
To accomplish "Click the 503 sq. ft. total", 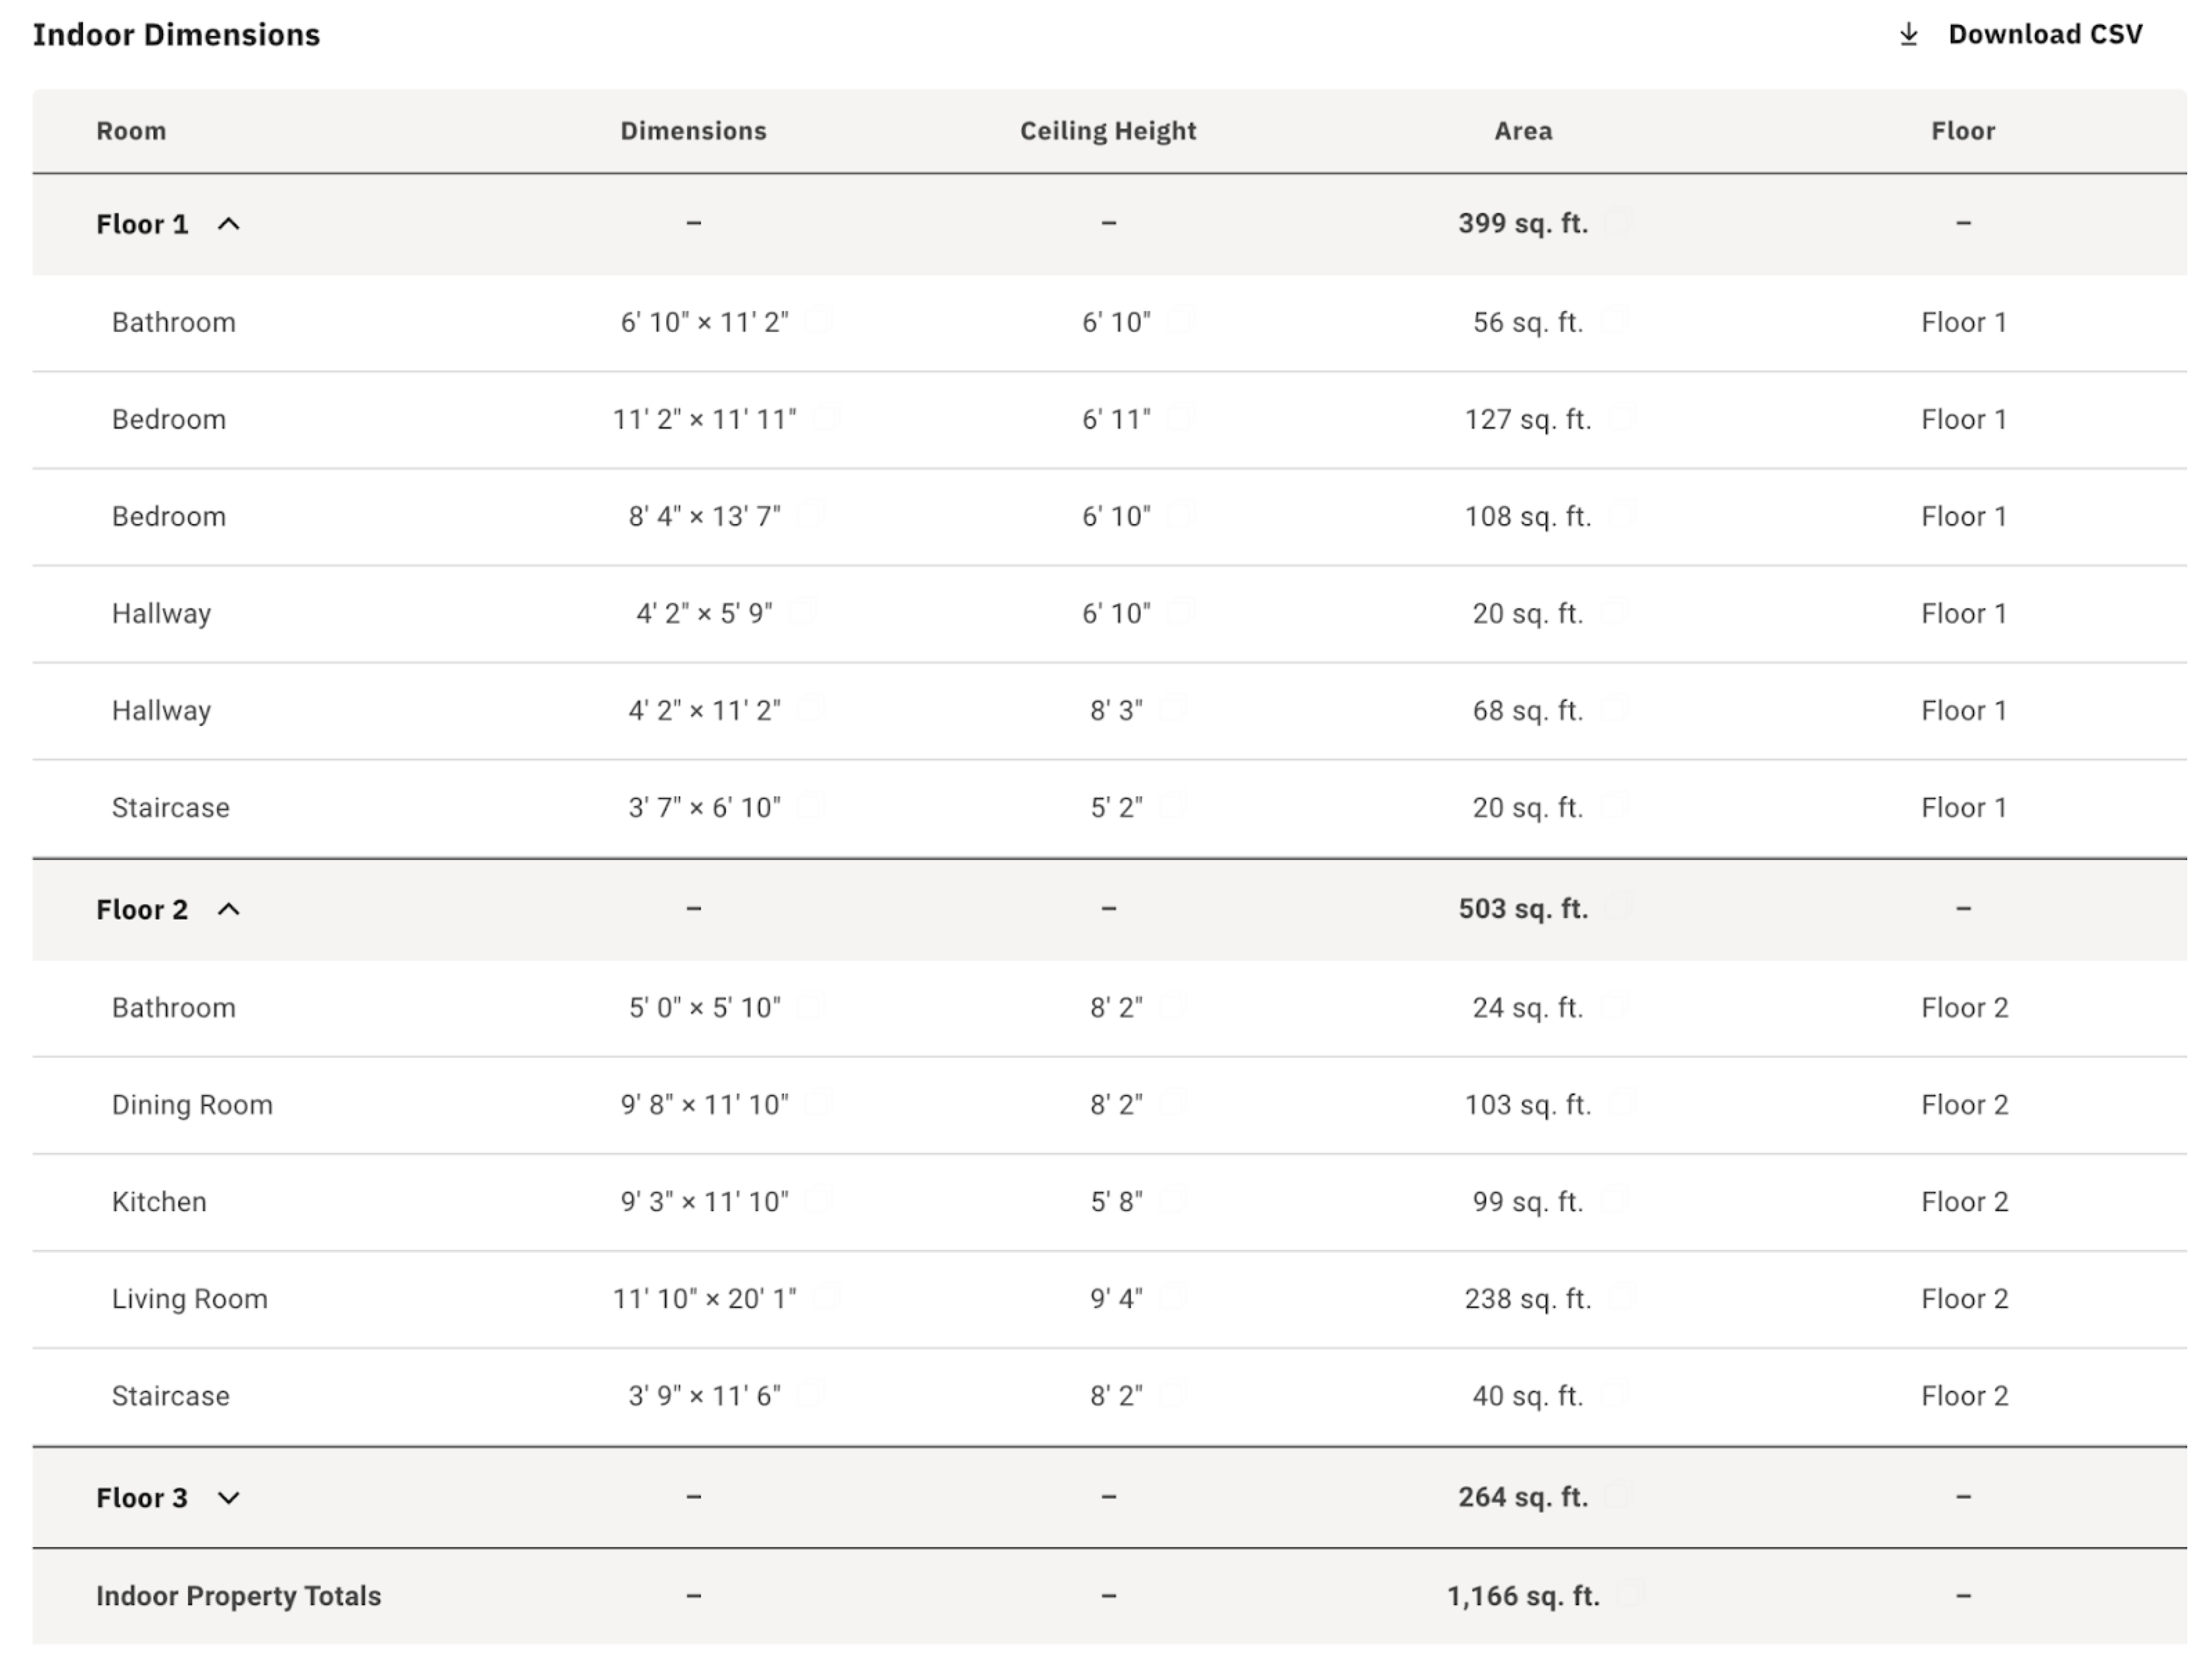I will tap(1523, 908).
